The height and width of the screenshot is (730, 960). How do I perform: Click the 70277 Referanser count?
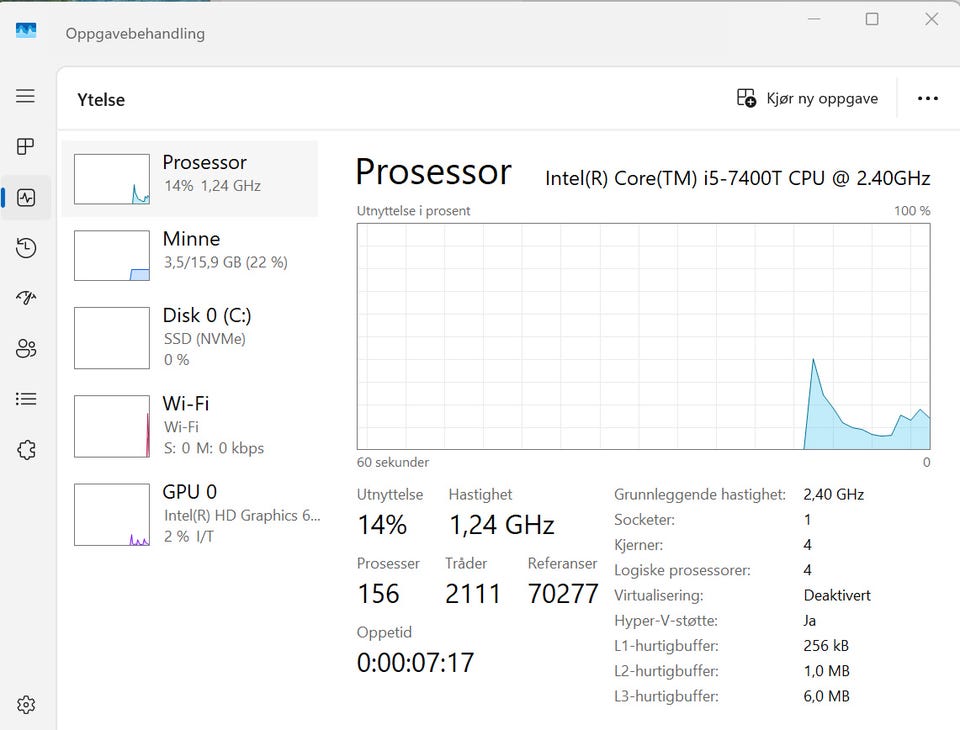[x=563, y=593]
